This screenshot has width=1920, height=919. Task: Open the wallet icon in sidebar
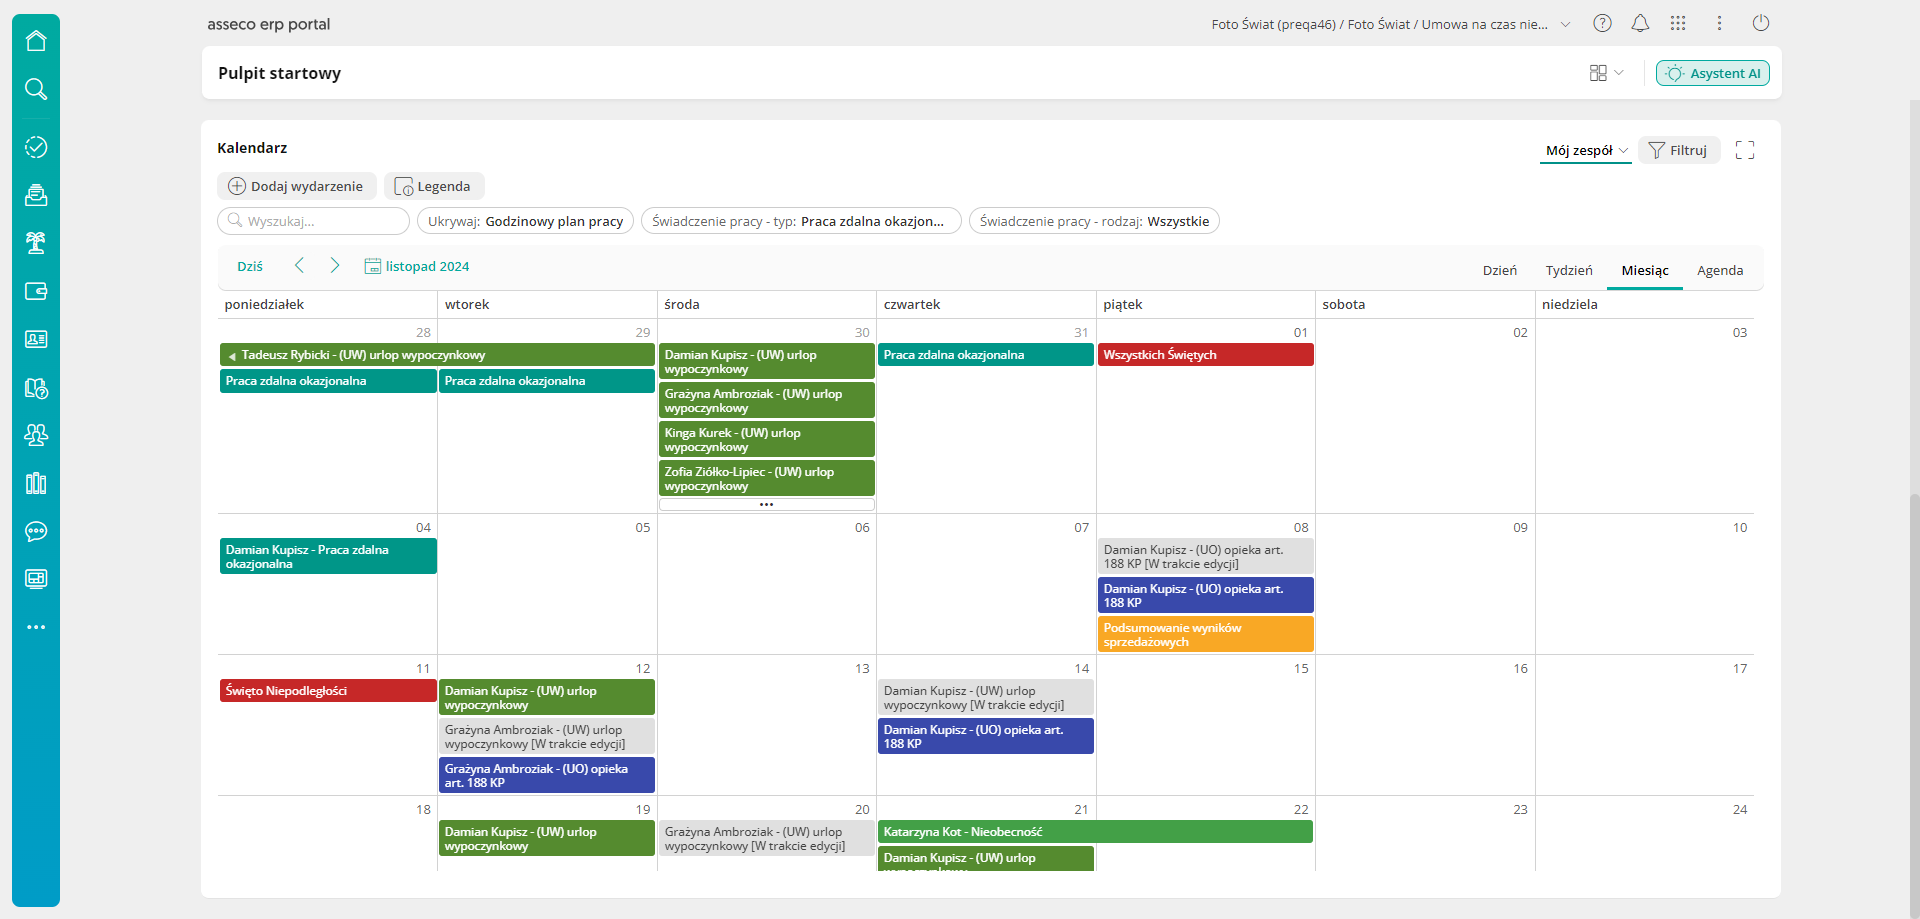pyautogui.click(x=36, y=291)
